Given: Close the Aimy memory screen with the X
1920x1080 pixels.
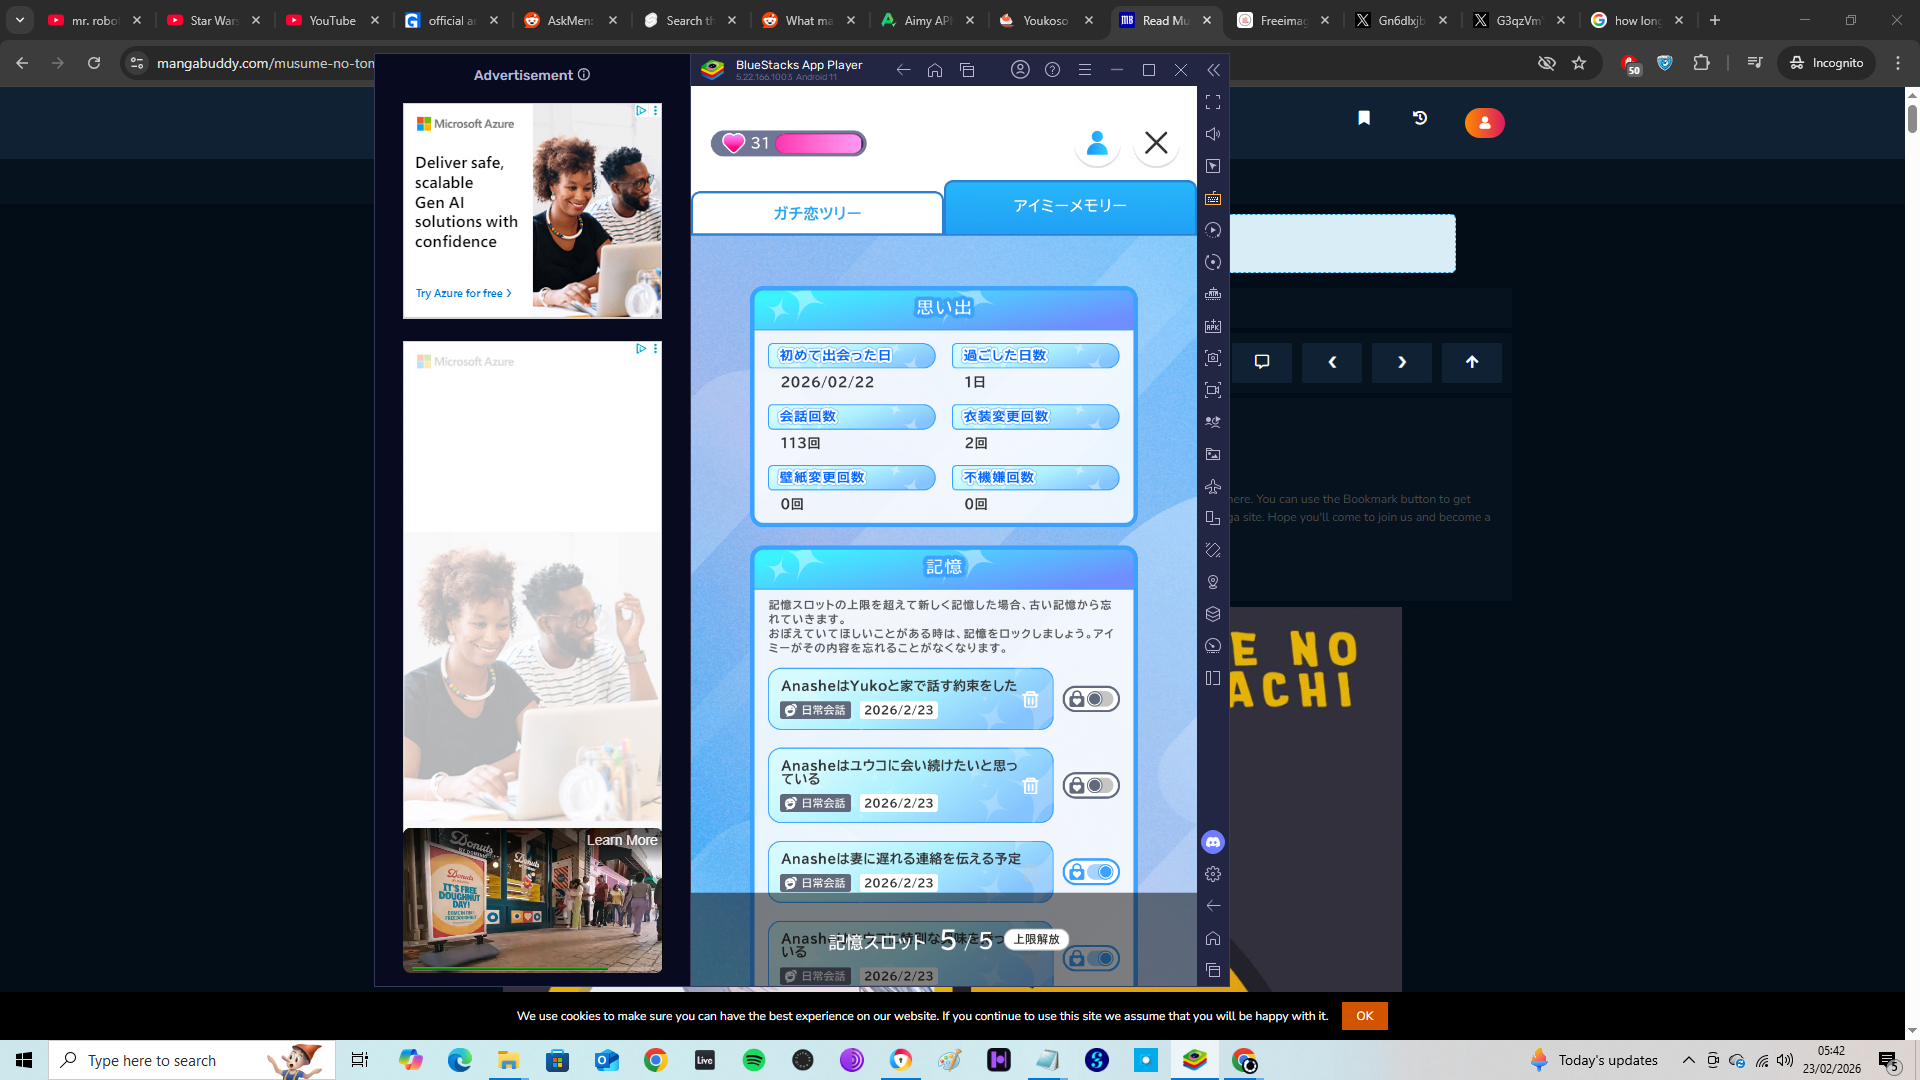Looking at the screenshot, I should (1156, 143).
